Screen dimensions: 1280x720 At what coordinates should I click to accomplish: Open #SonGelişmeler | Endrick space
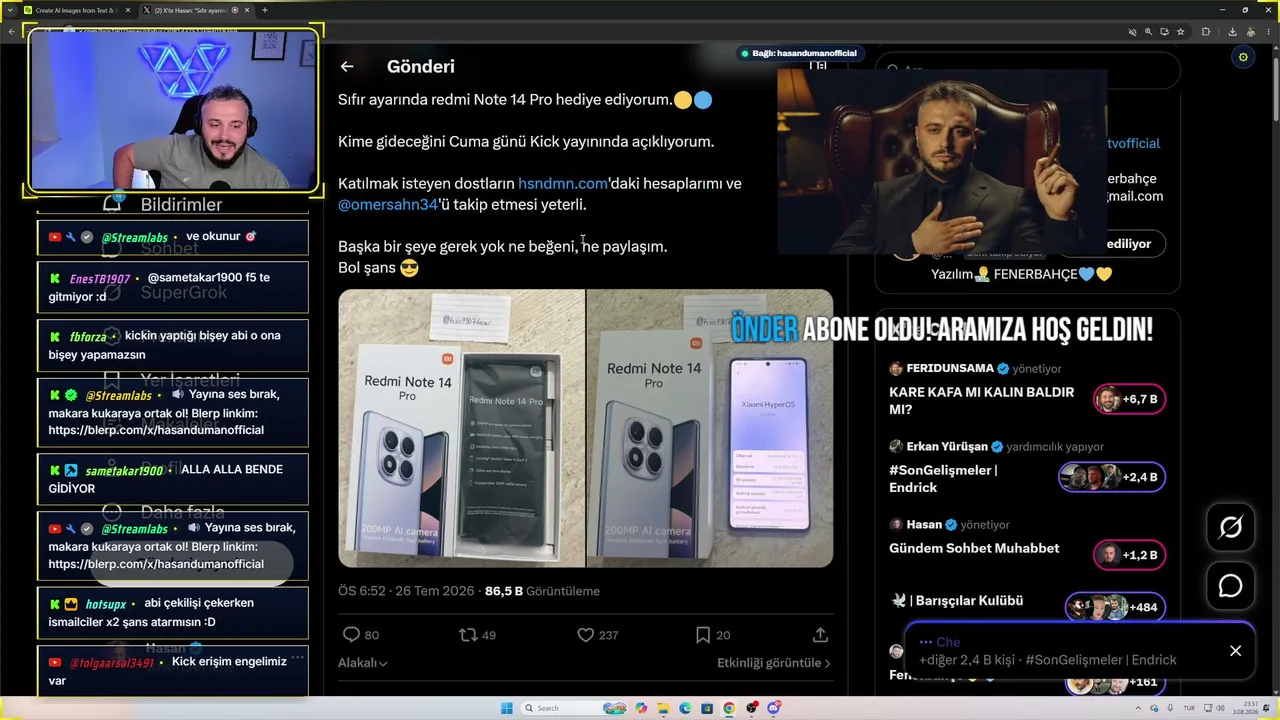tap(943, 478)
